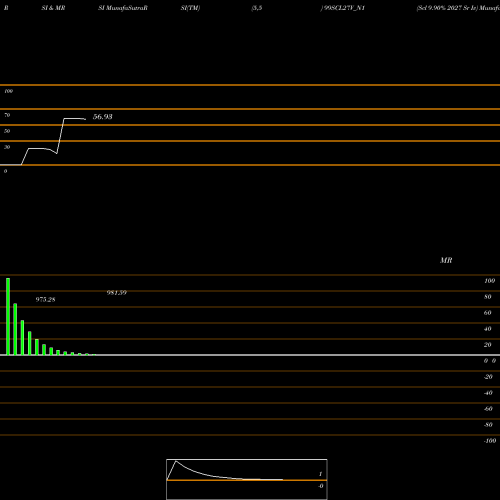
Task: Click the 'Scl 9.90% 2027 Sr Iv' title
Action: [x=447, y=8]
